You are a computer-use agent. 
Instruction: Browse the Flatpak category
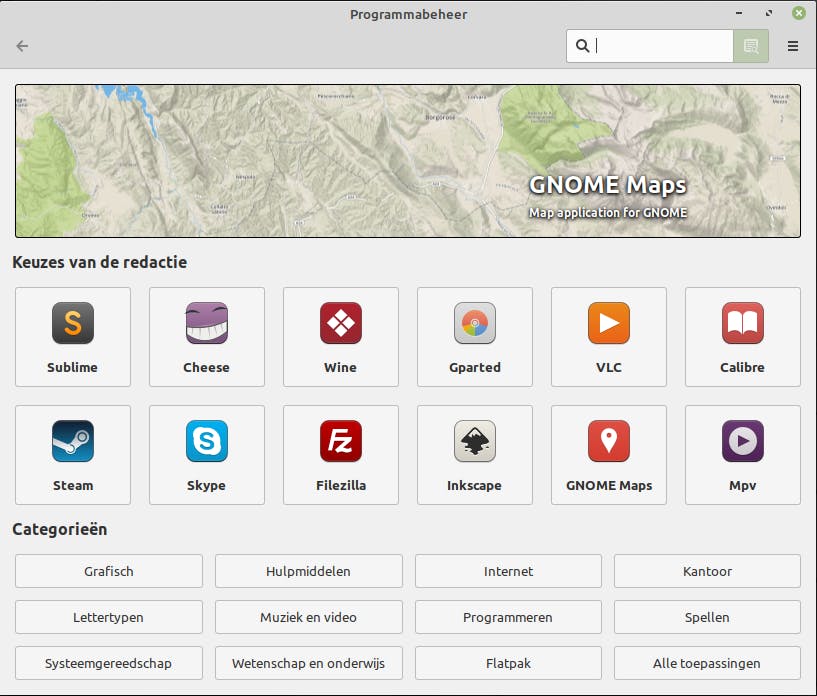pos(508,663)
